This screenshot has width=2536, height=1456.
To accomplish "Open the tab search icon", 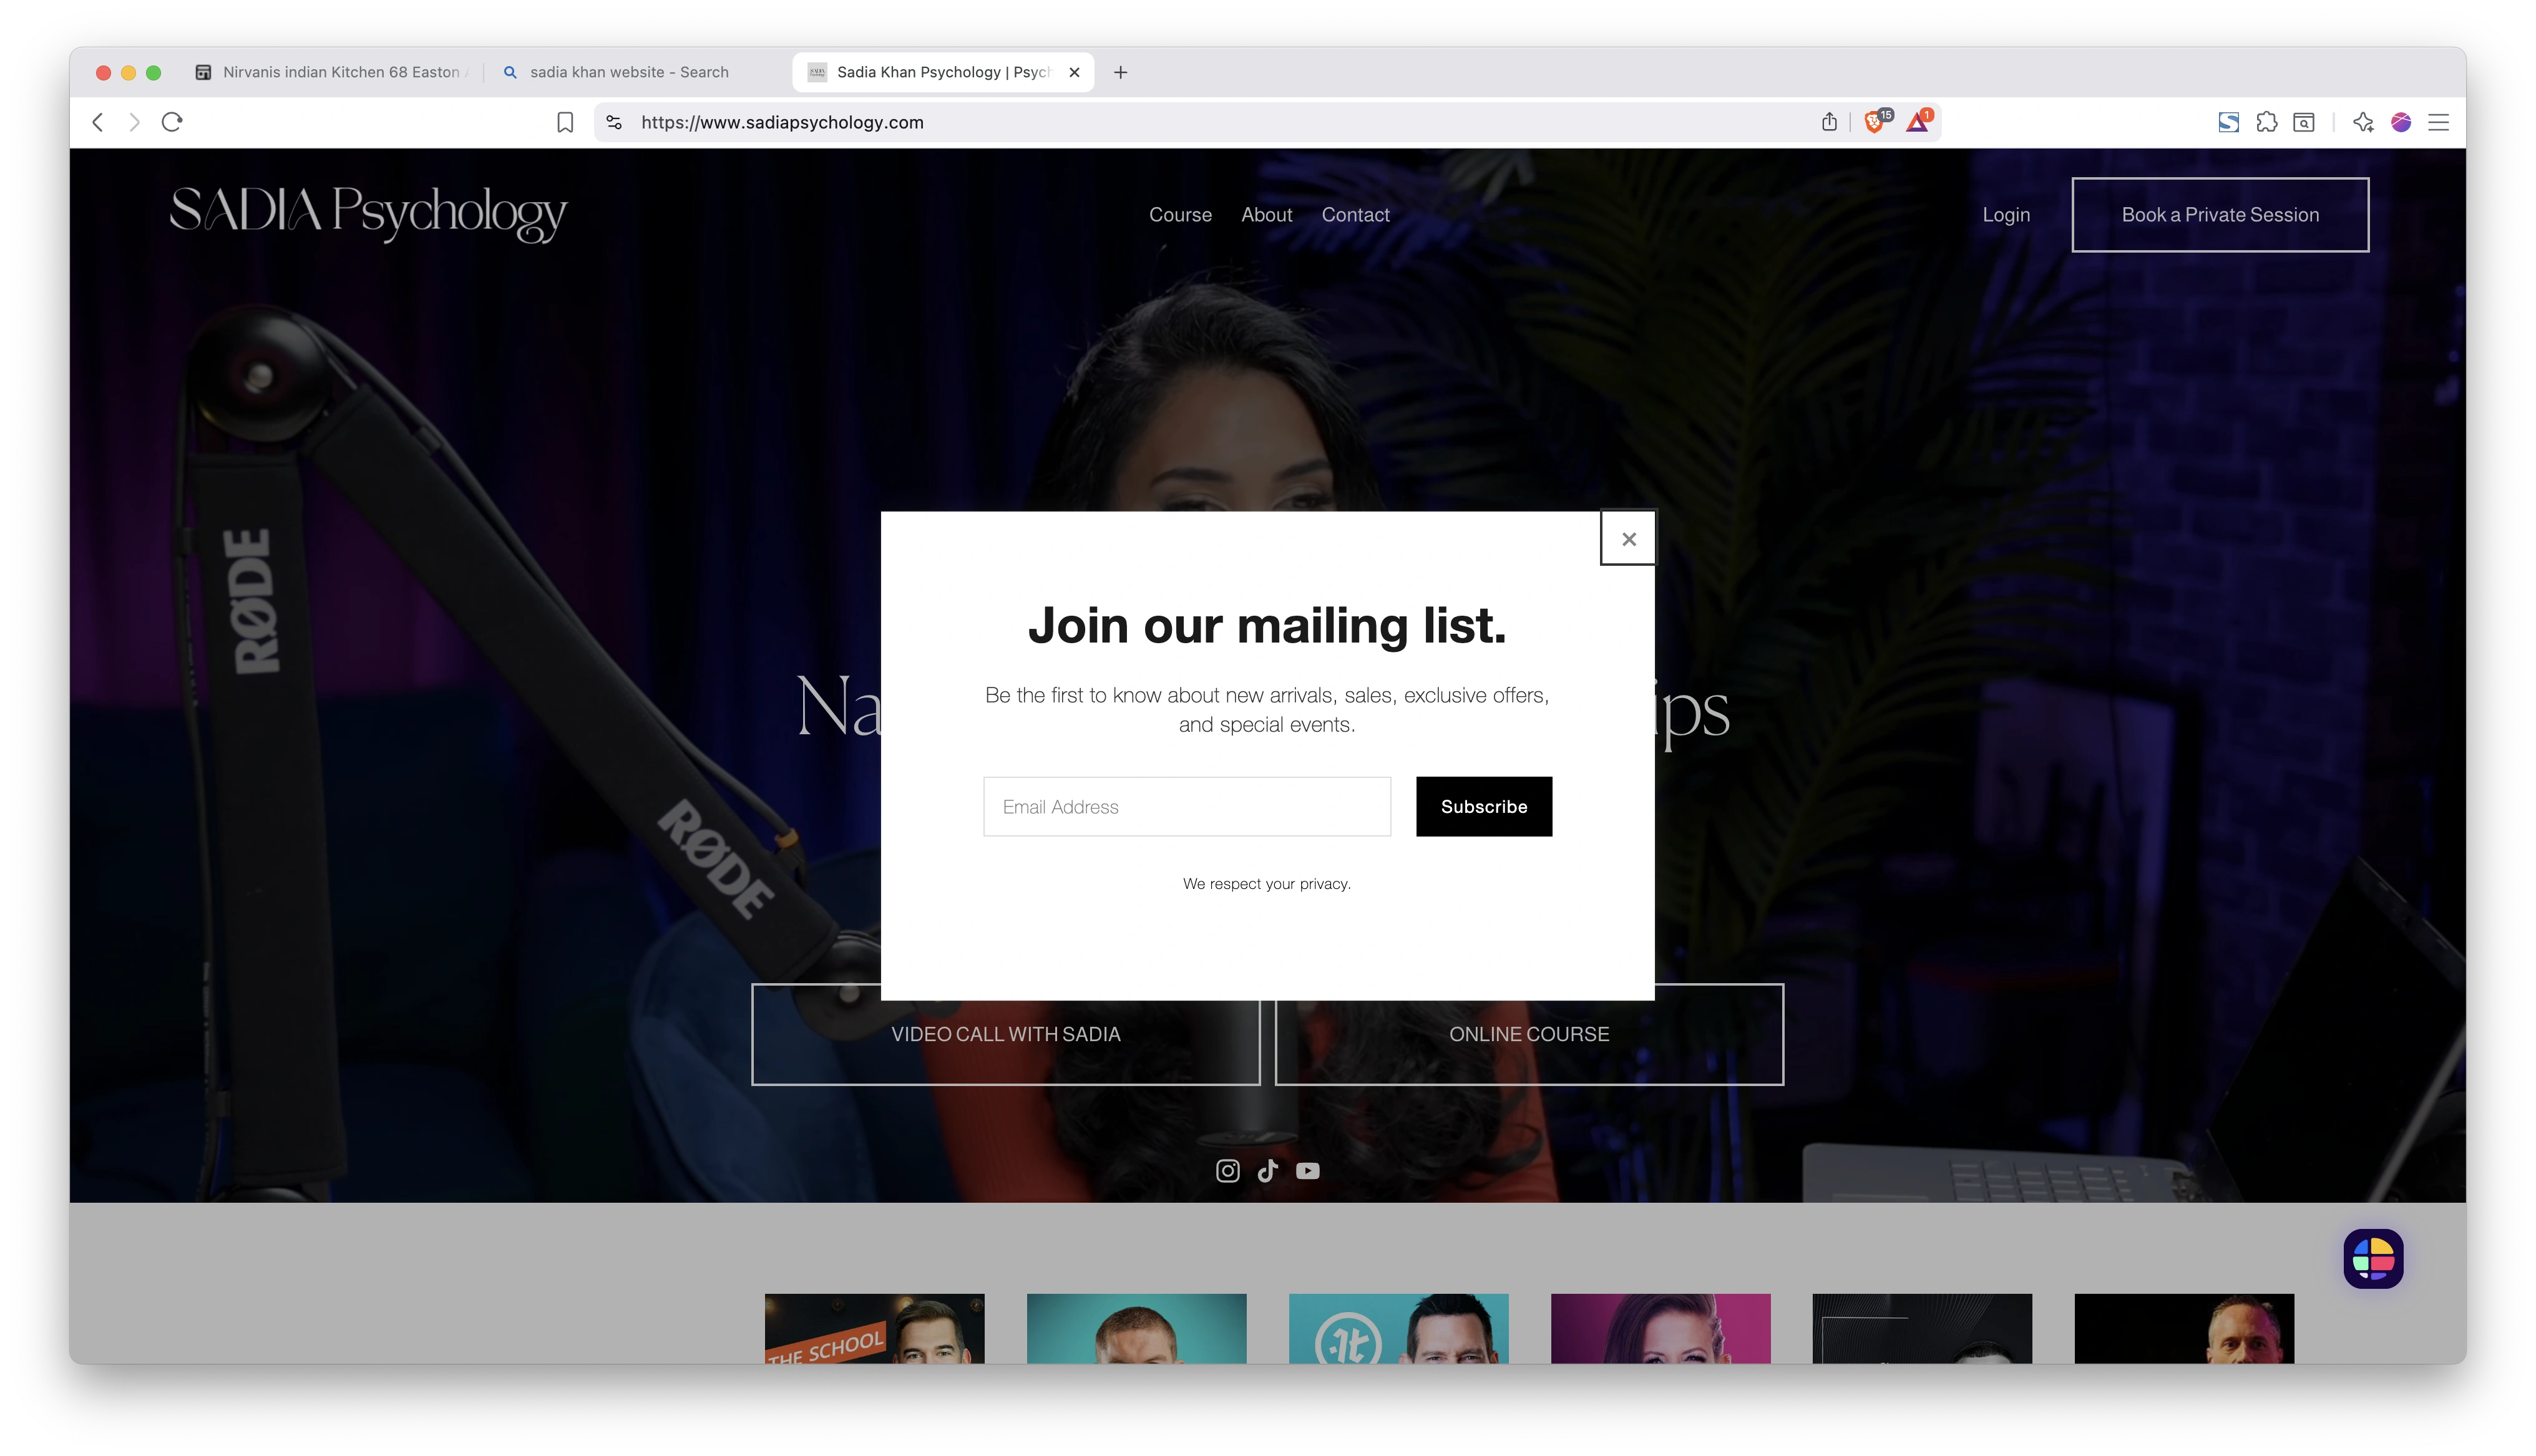I will (x=2304, y=122).
